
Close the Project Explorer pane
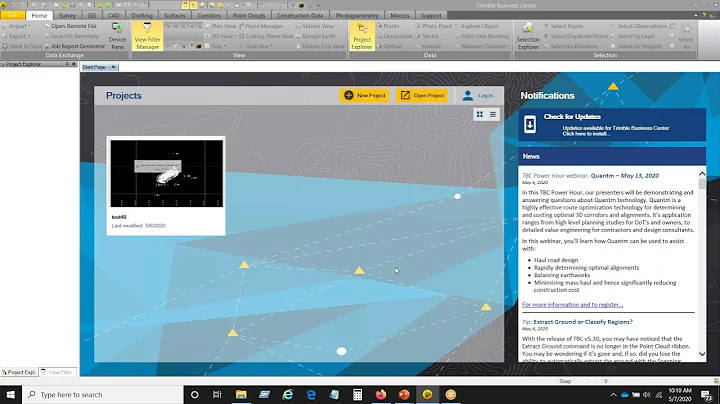pos(74,64)
